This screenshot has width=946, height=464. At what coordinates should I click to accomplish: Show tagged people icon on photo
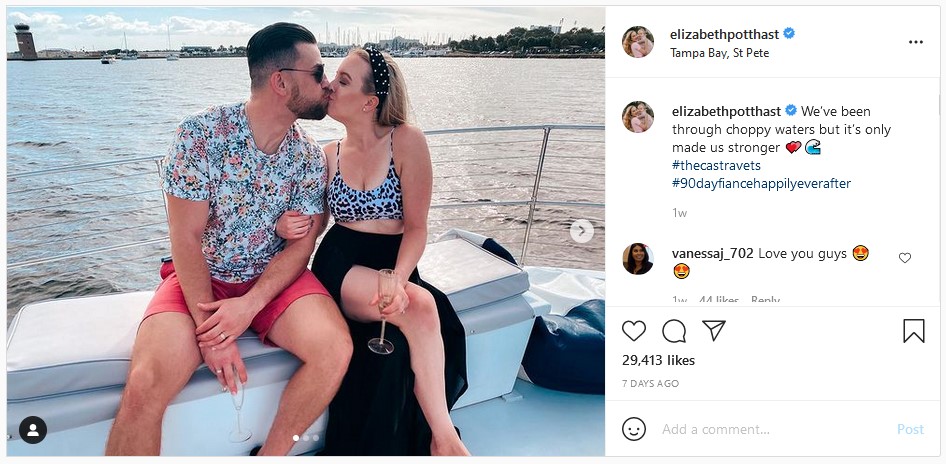tap(33, 430)
